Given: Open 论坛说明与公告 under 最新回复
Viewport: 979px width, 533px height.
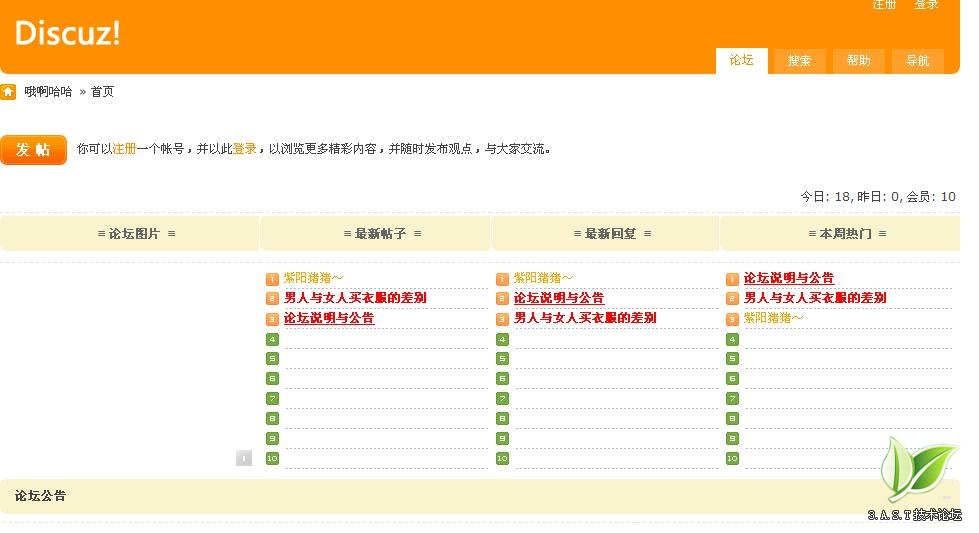Looking at the screenshot, I should (559, 298).
